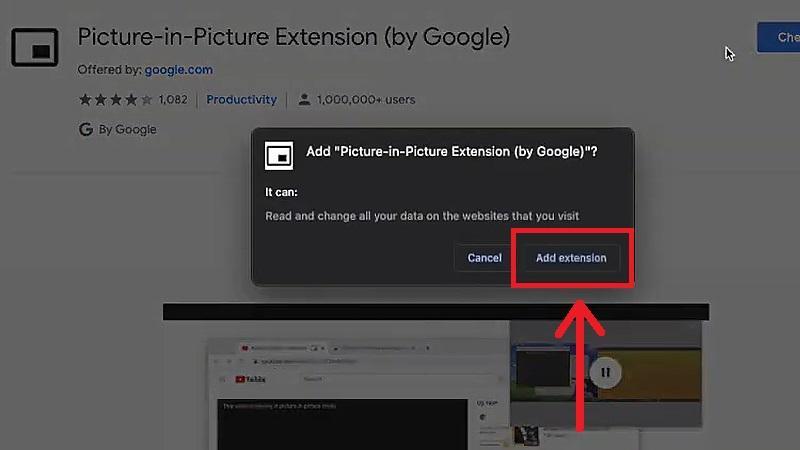
Task: Click the 1,082 ratings count
Action: 173,100
